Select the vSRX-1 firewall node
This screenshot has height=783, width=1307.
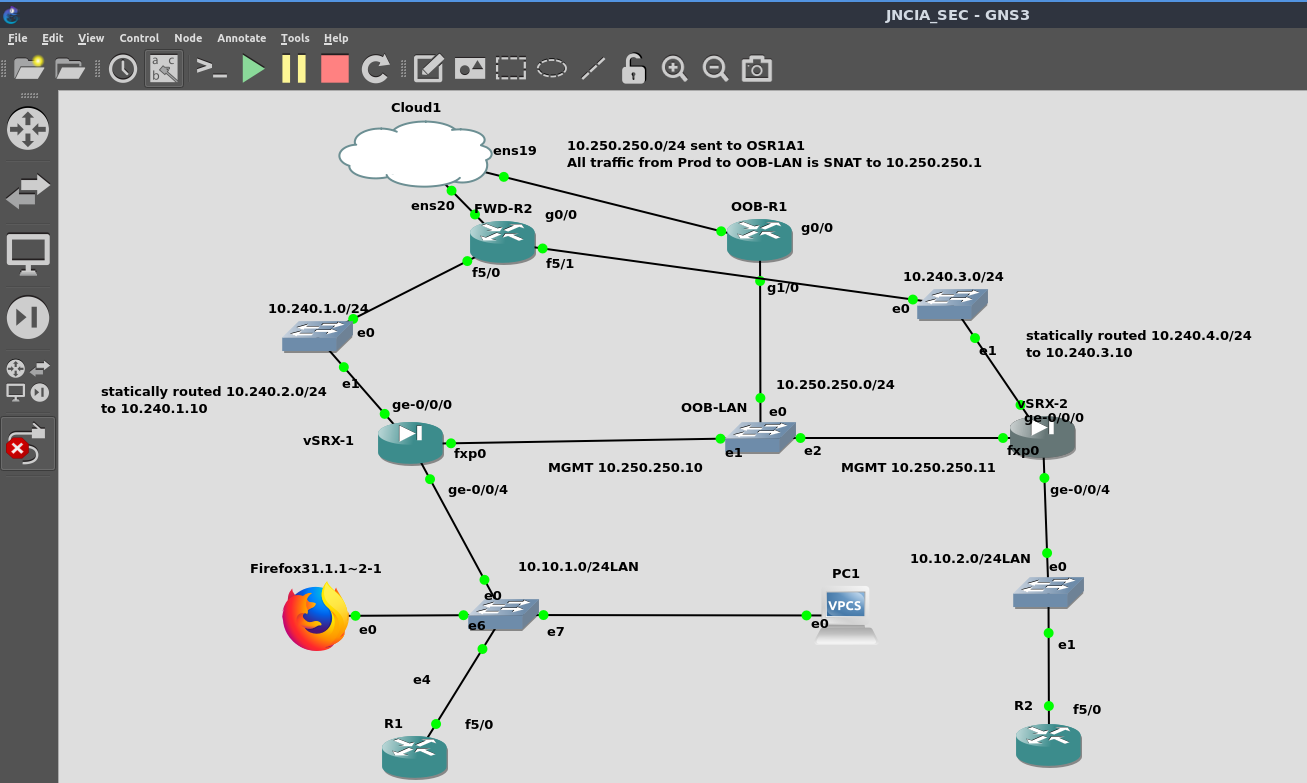tap(410, 442)
